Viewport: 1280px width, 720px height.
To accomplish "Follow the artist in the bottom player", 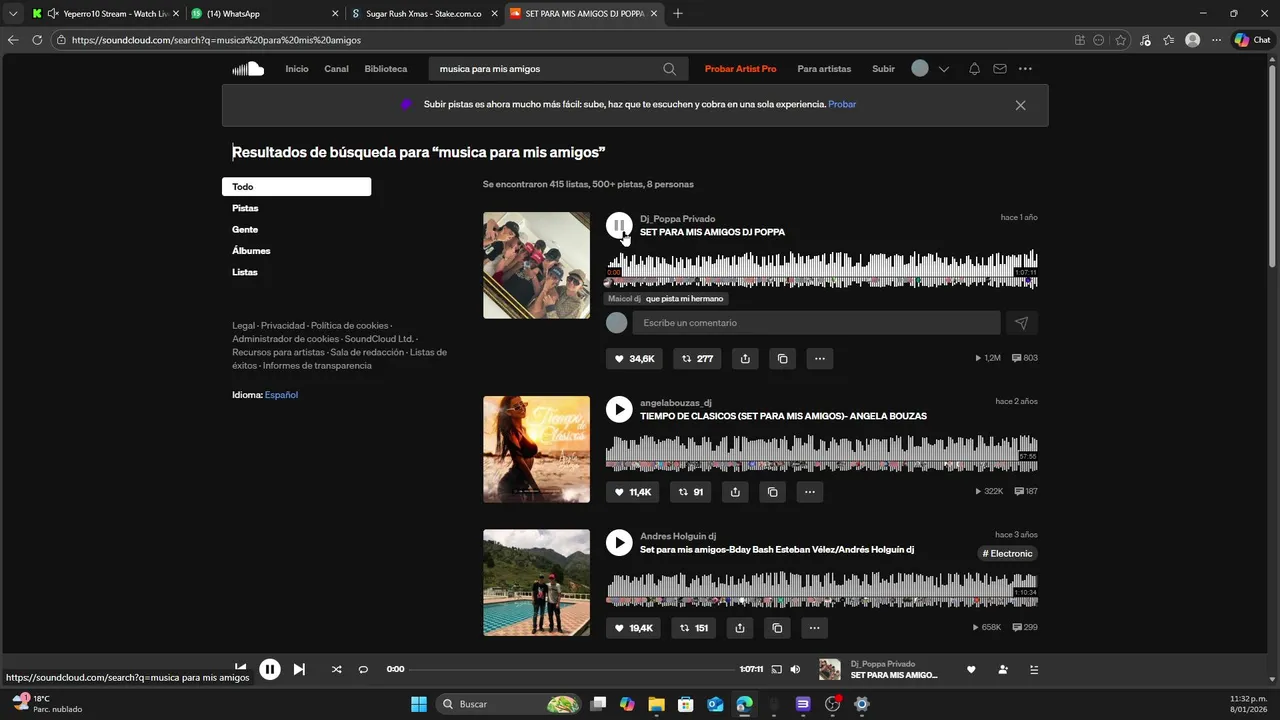I will pyautogui.click(x=1002, y=669).
